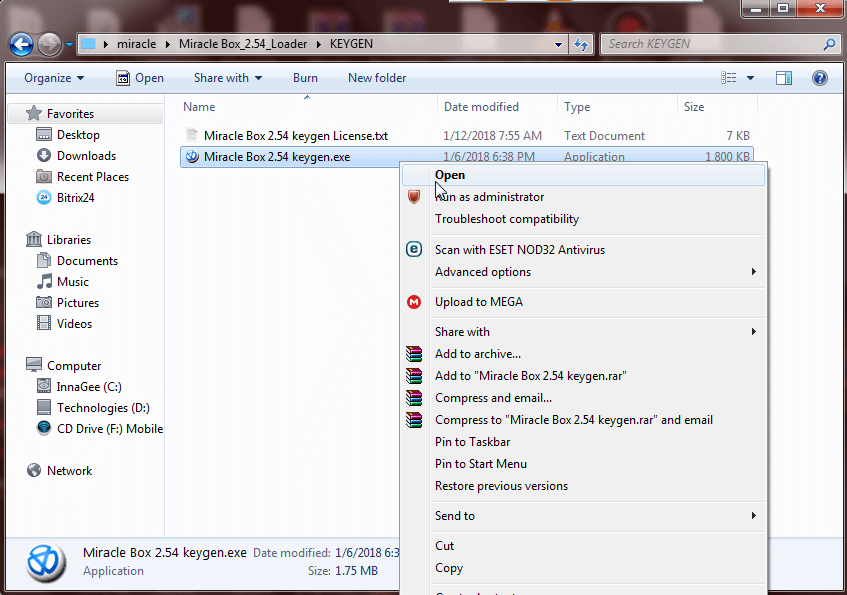The height and width of the screenshot is (595, 847).
Task: Click the WinRAR icon beside Add to archive
Action: [x=414, y=354]
